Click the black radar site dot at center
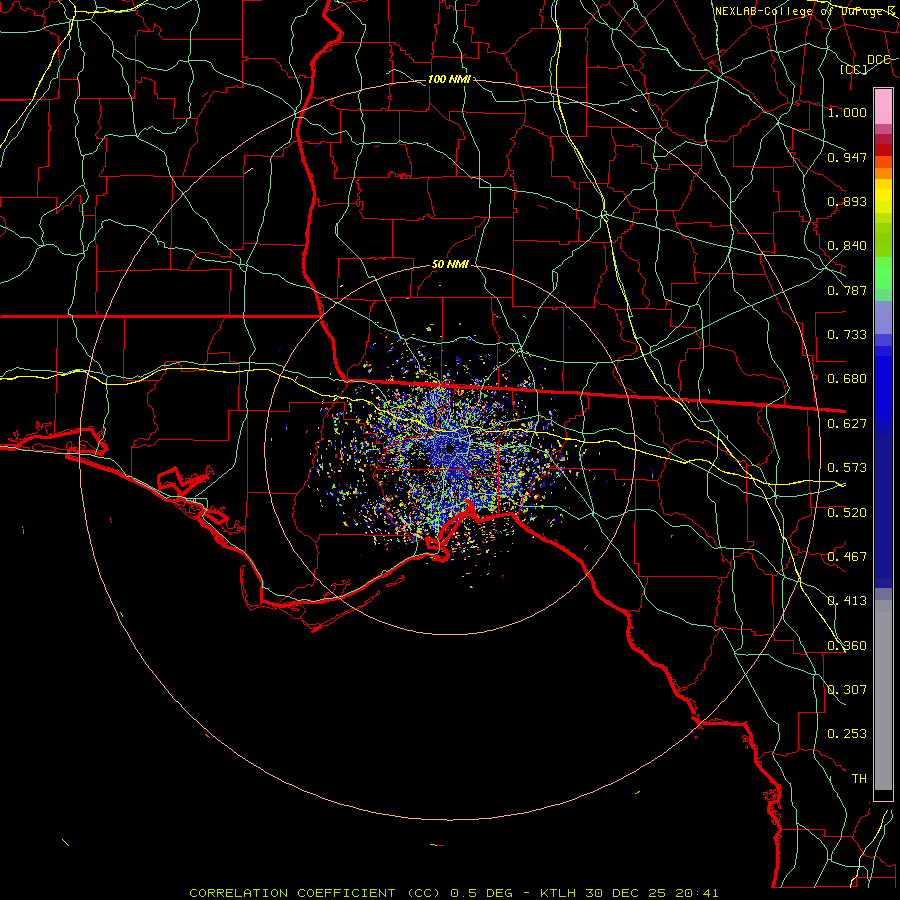The image size is (900, 900). [449, 448]
